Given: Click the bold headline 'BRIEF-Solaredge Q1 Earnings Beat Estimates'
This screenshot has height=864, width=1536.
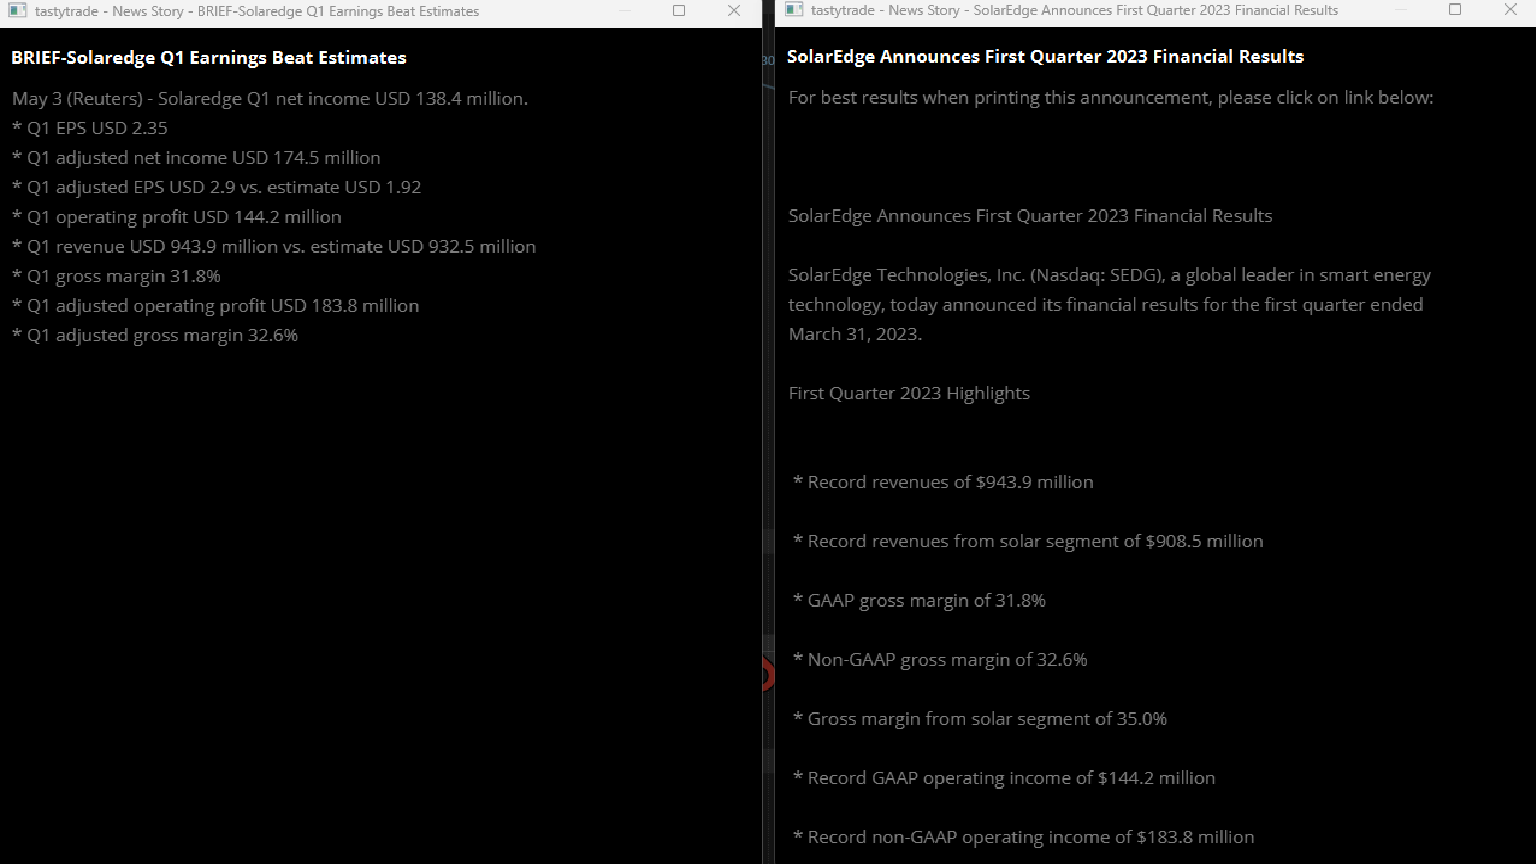Looking at the screenshot, I should tap(209, 58).
